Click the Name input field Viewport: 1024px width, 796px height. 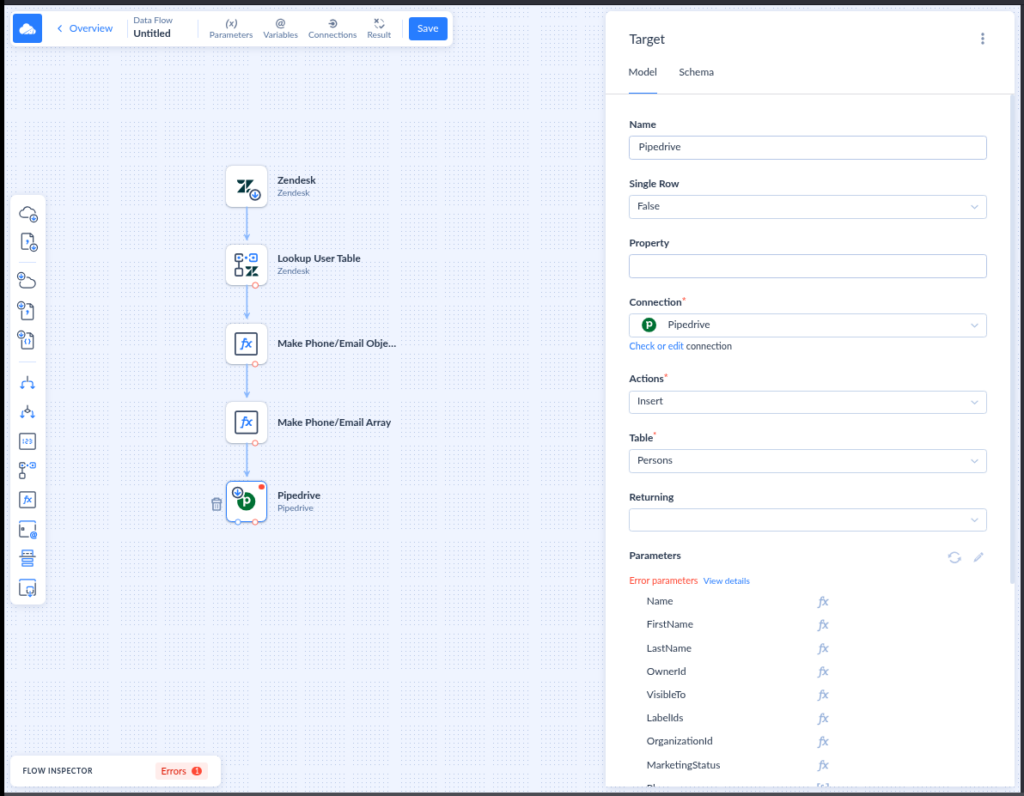pos(807,148)
